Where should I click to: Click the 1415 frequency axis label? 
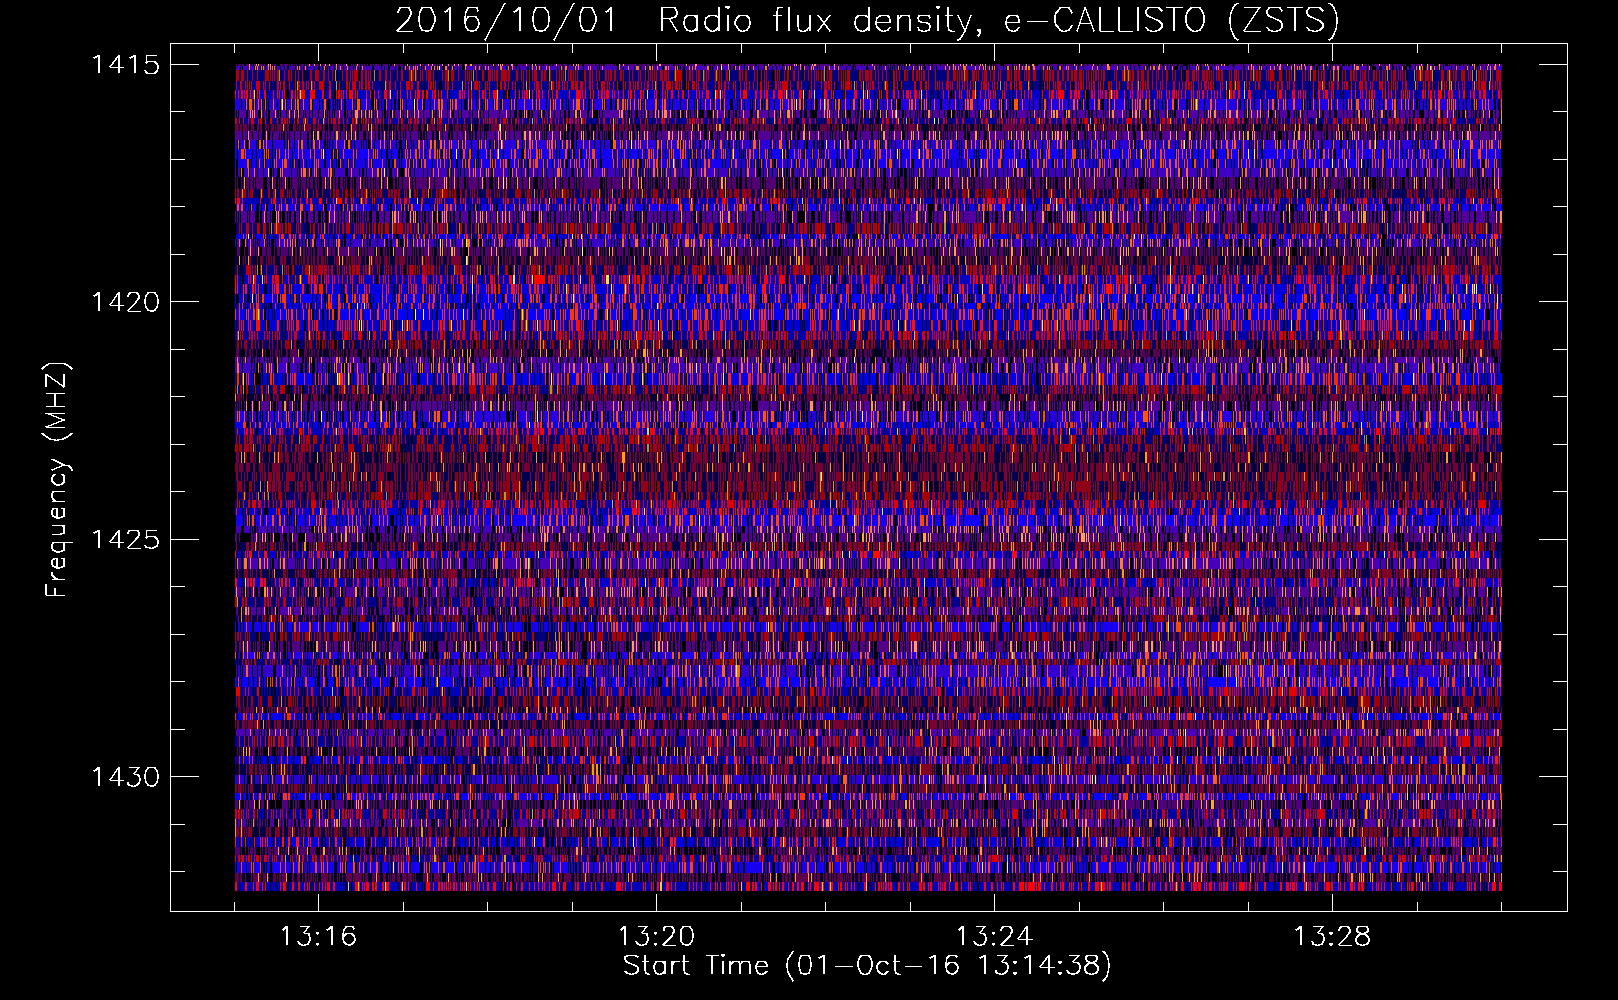(125, 65)
